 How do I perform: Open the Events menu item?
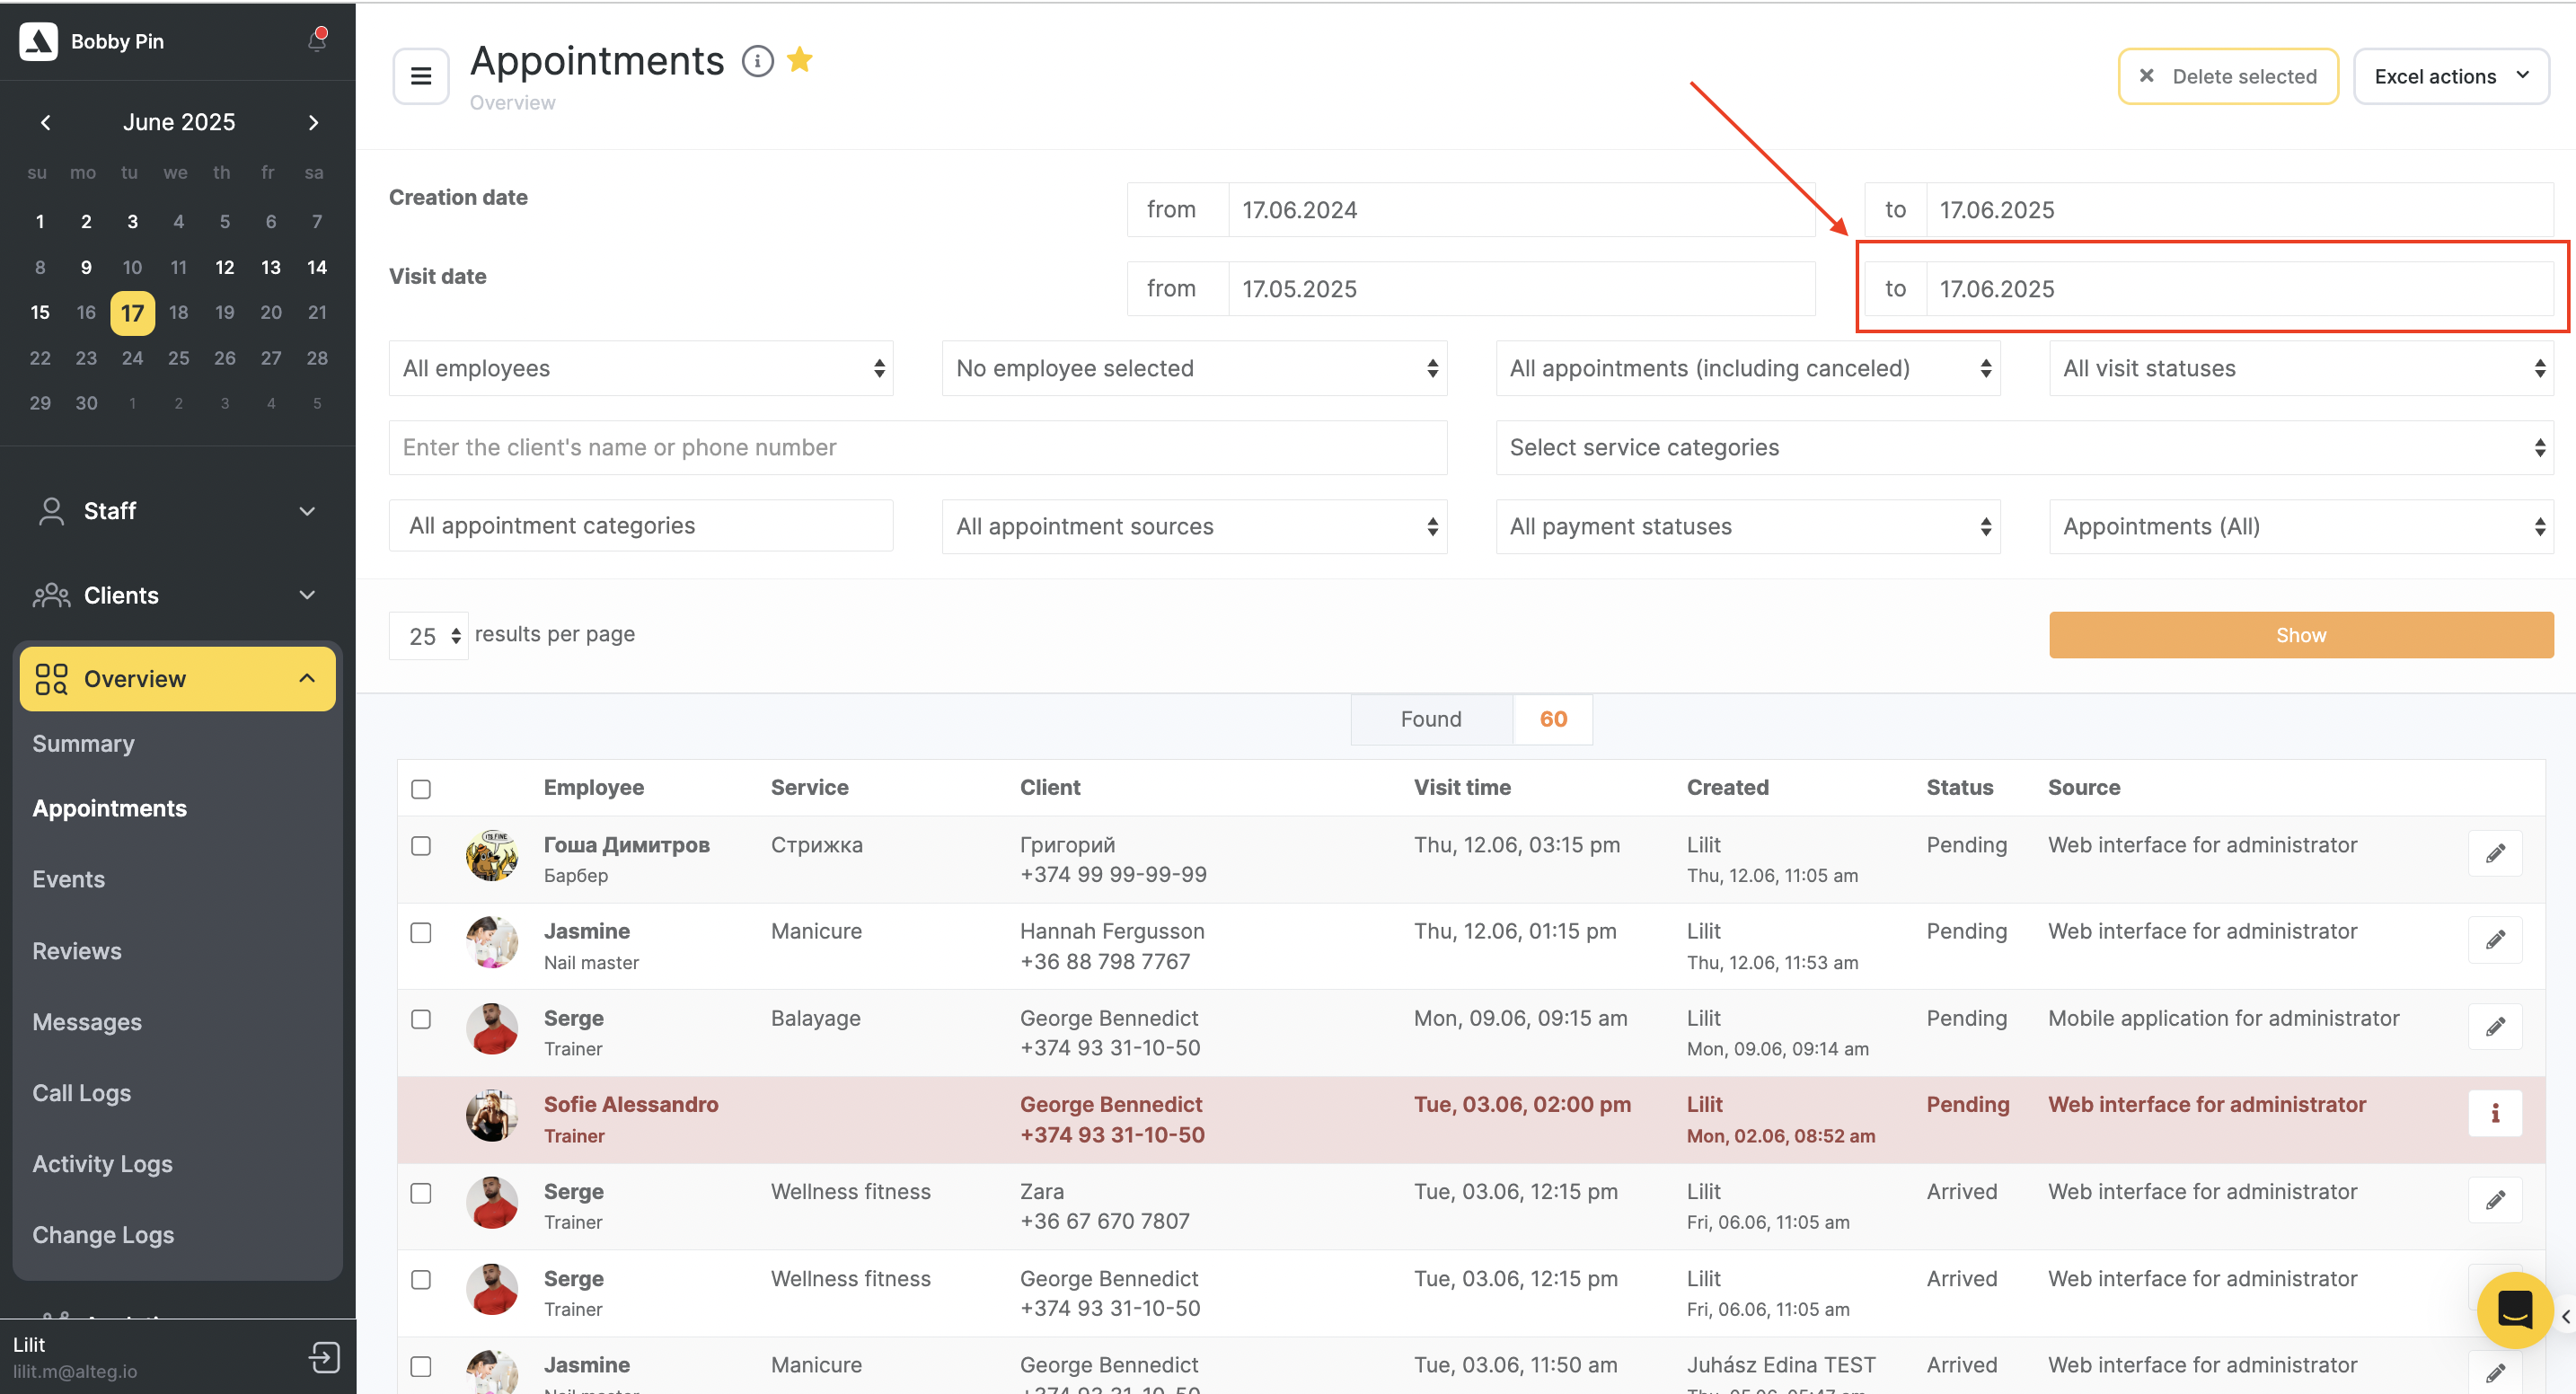68,879
